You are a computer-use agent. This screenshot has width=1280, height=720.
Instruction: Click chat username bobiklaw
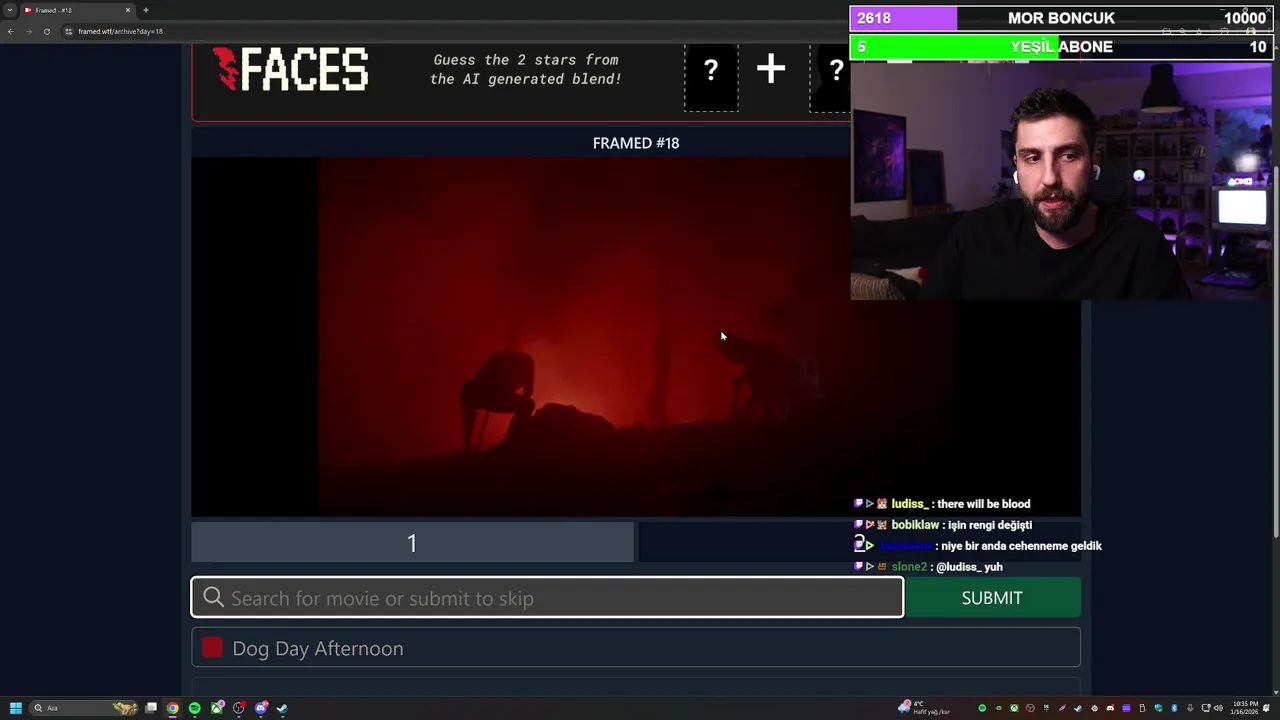click(915, 525)
